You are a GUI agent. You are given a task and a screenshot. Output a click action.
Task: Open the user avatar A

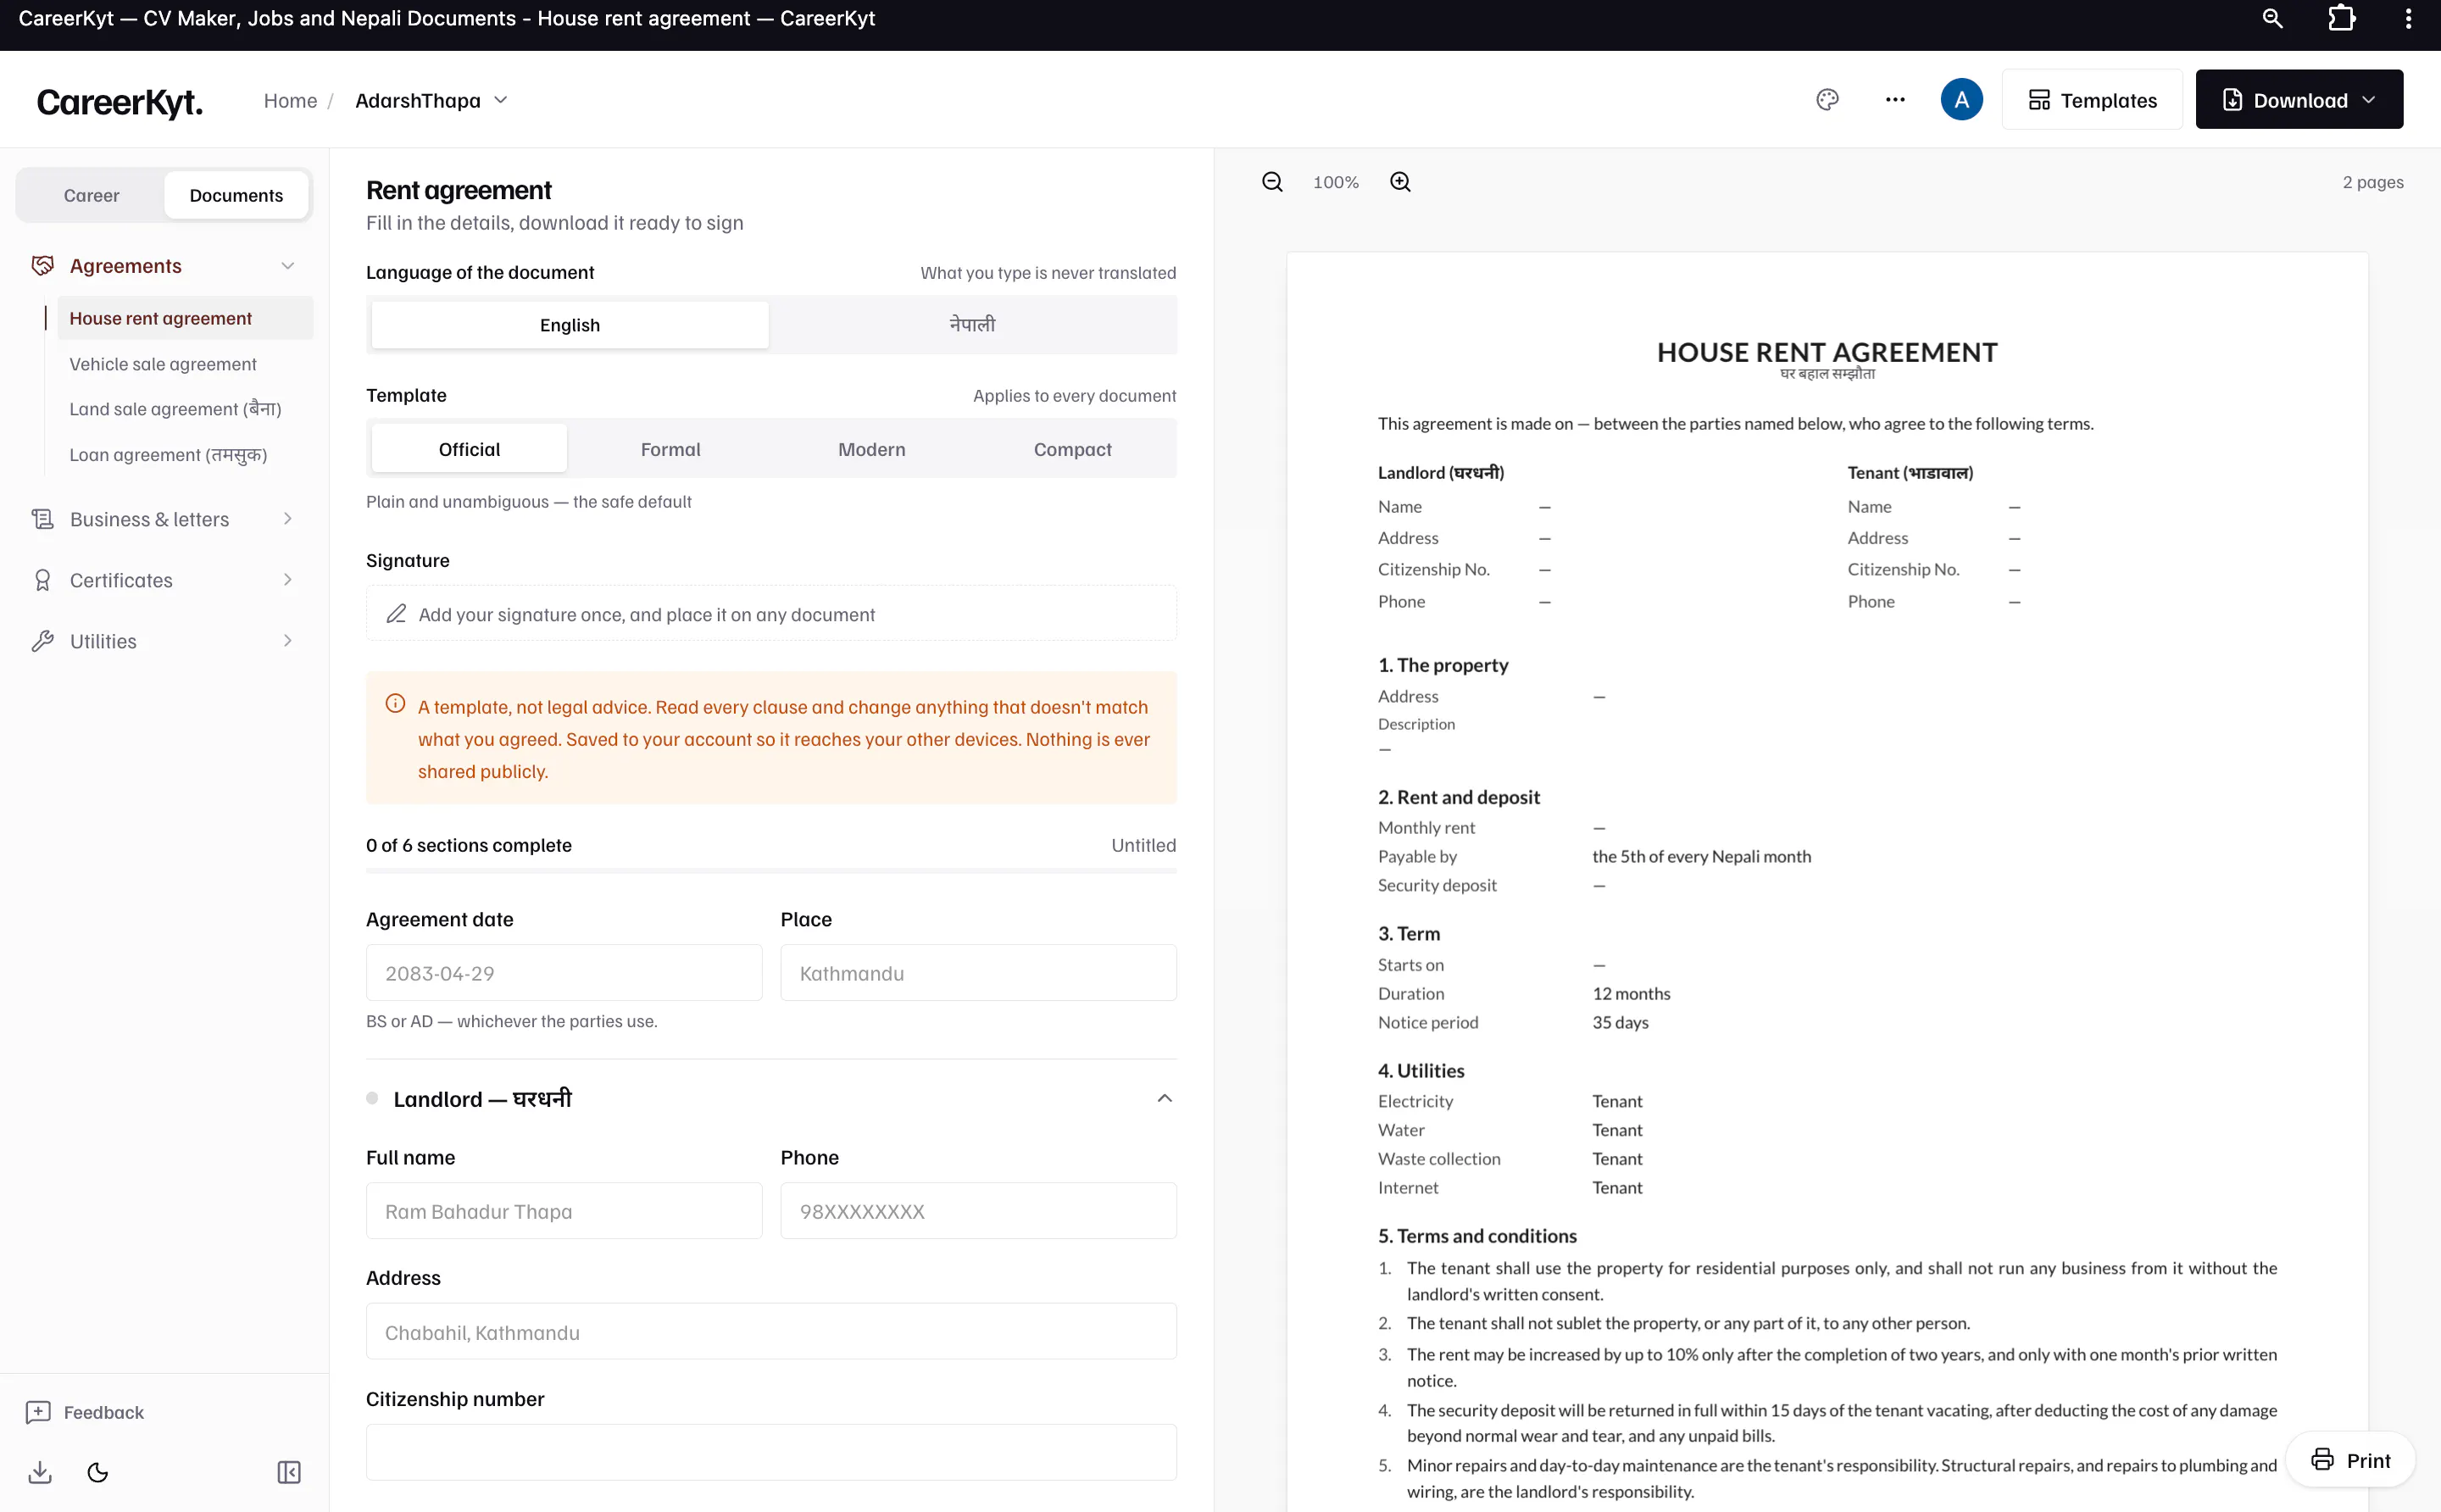click(x=1961, y=100)
